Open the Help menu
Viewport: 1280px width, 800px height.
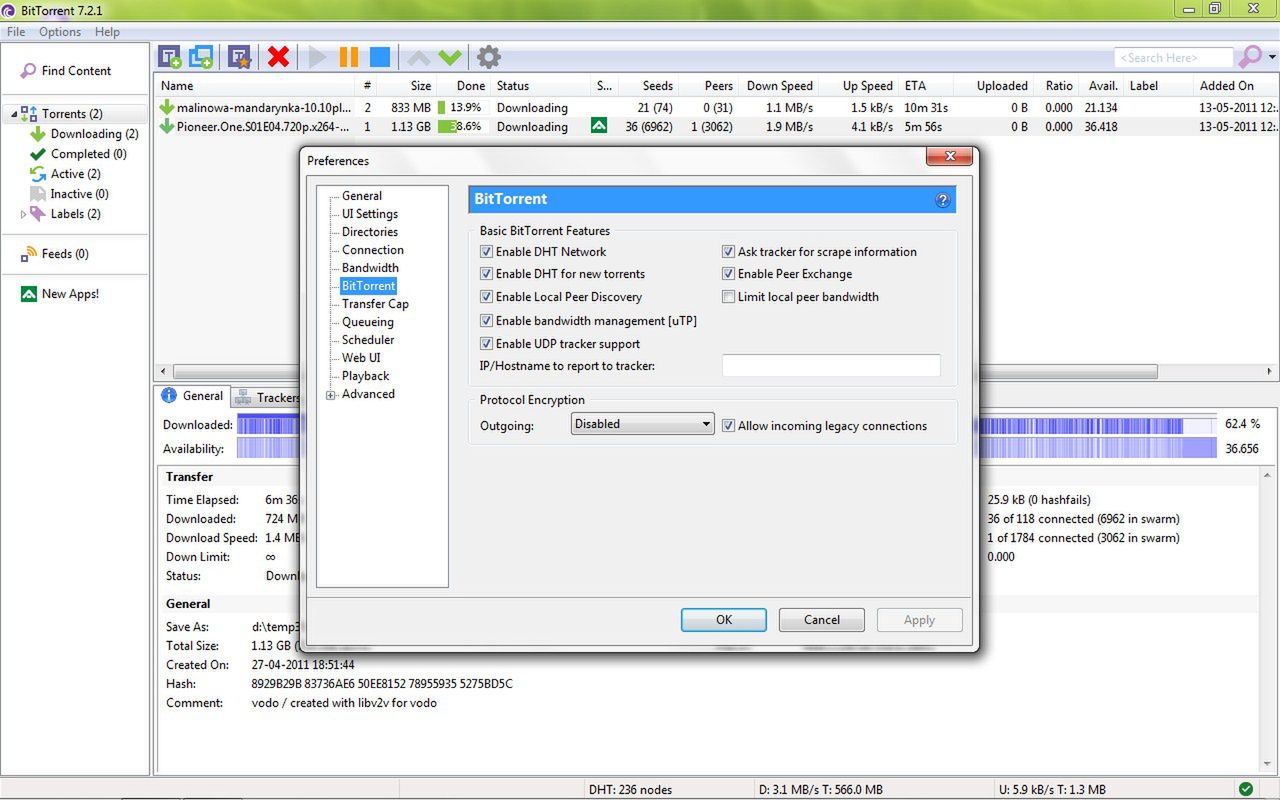[107, 32]
